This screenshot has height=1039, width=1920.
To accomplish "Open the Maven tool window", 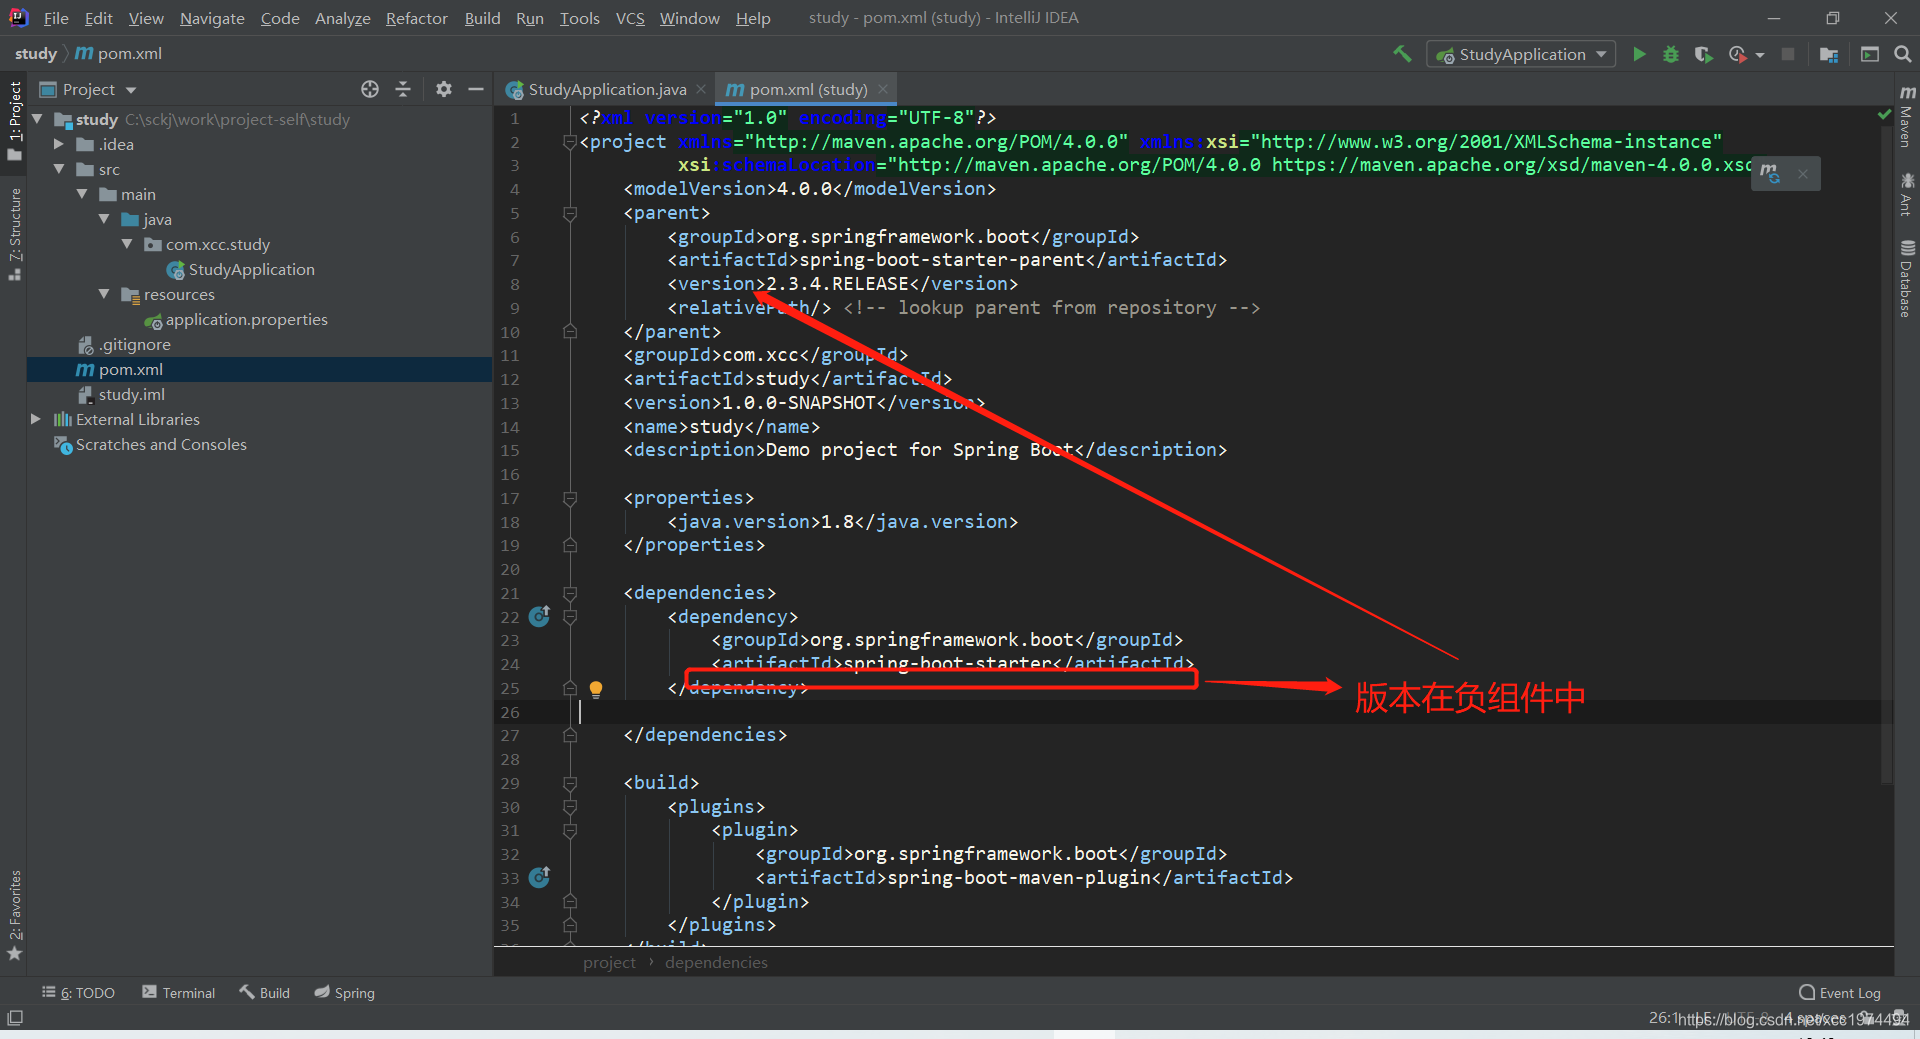I will [1906, 116].
